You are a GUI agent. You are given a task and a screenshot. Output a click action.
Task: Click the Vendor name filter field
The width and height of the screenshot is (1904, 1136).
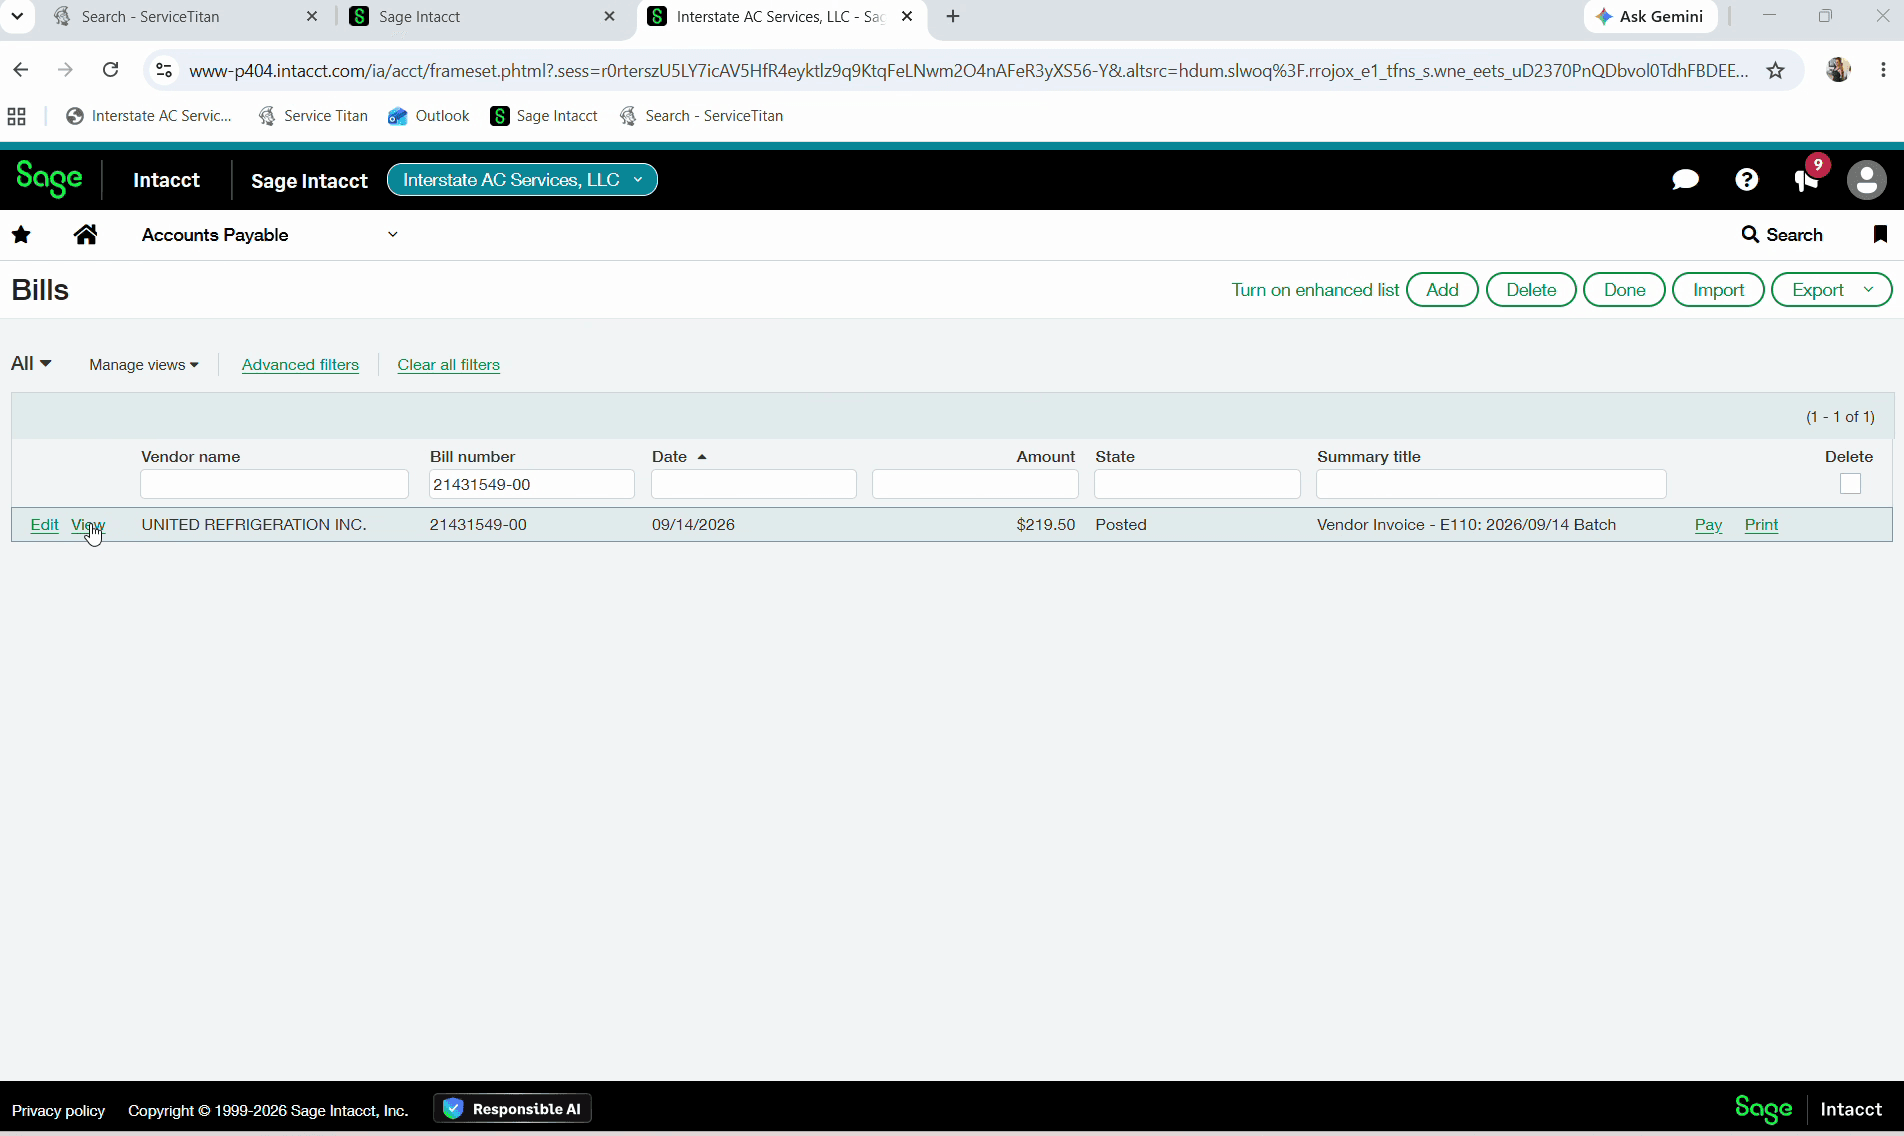click(274, 484)
